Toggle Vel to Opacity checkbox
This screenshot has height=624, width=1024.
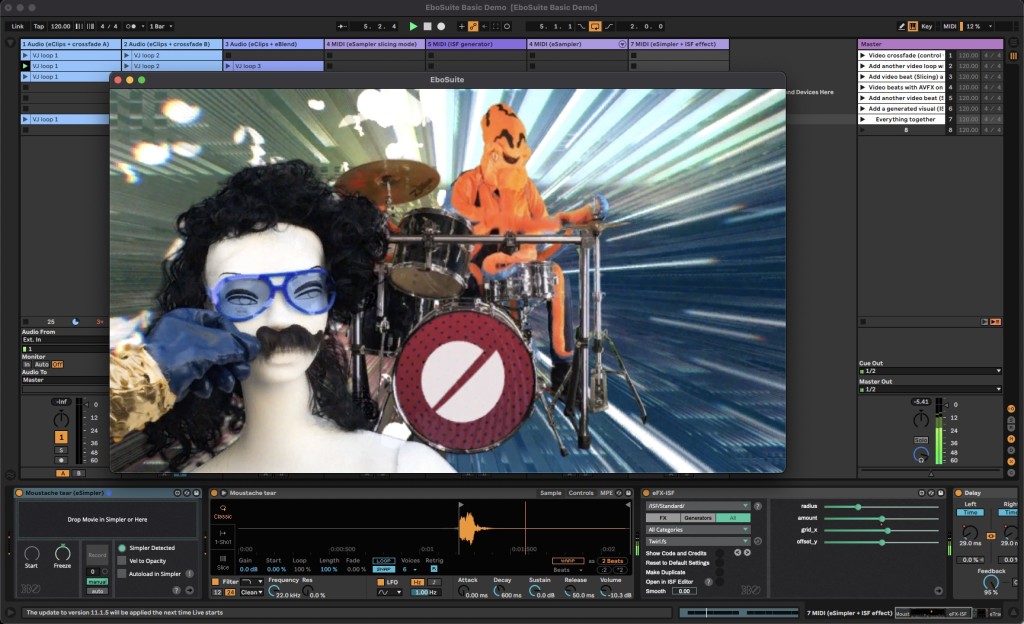point(122,561)
